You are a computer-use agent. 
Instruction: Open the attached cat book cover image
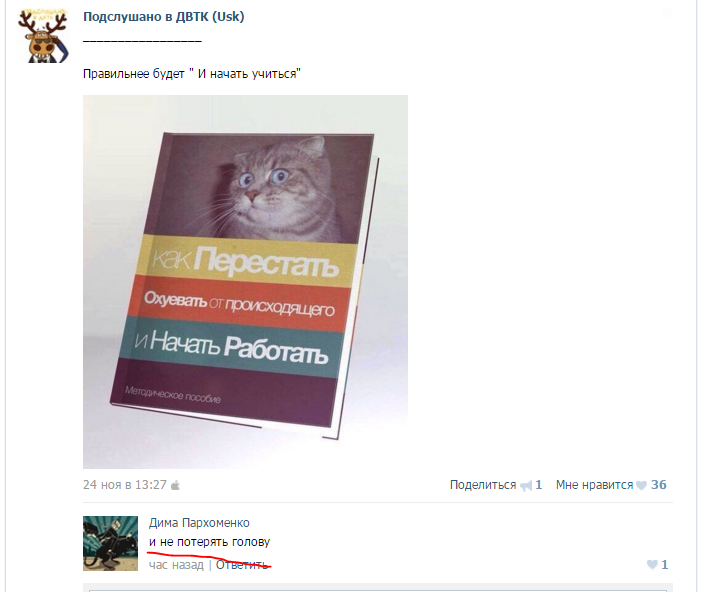245,282
